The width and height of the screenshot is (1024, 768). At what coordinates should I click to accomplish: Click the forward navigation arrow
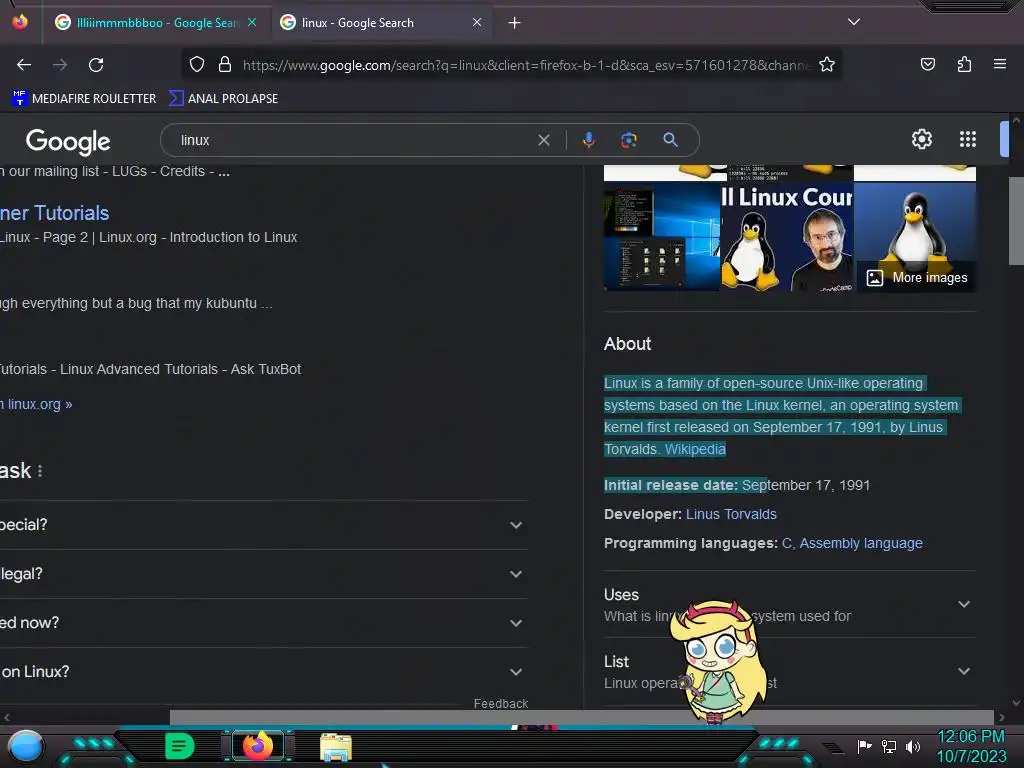60,65
